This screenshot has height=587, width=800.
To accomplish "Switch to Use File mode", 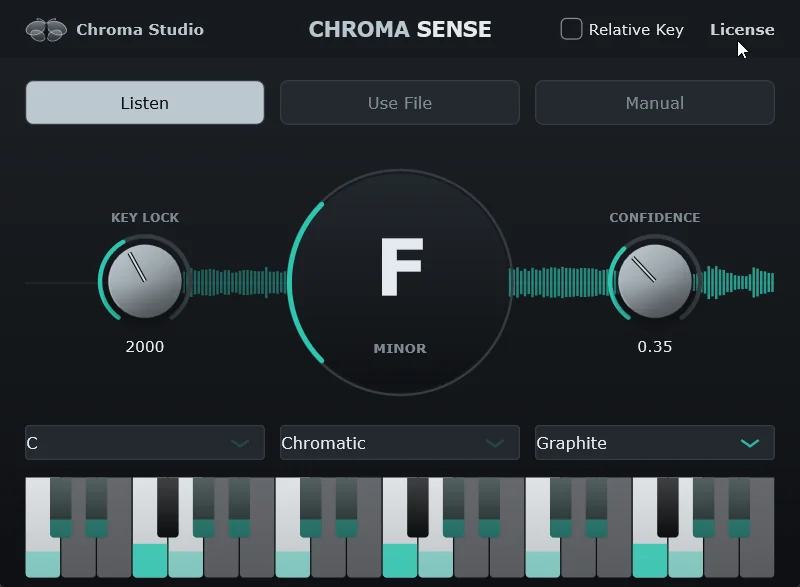I will (x=400, y=103).
